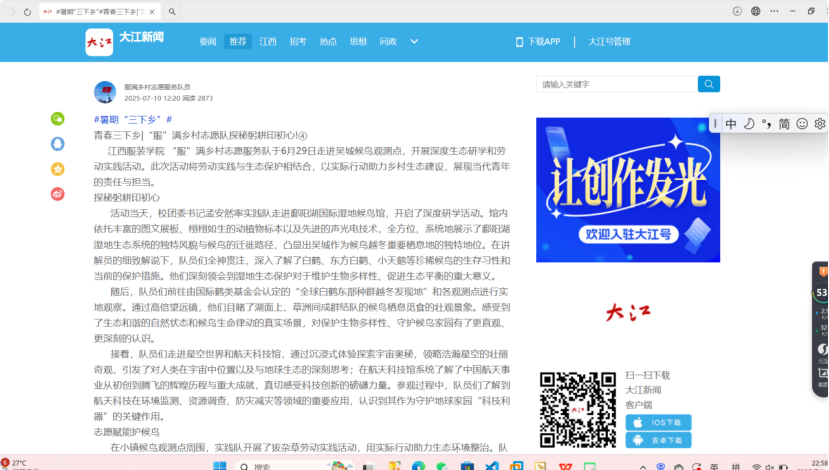
Task: Toggle simplified/traditional Chinese (简)
Action: click(784, 124)
